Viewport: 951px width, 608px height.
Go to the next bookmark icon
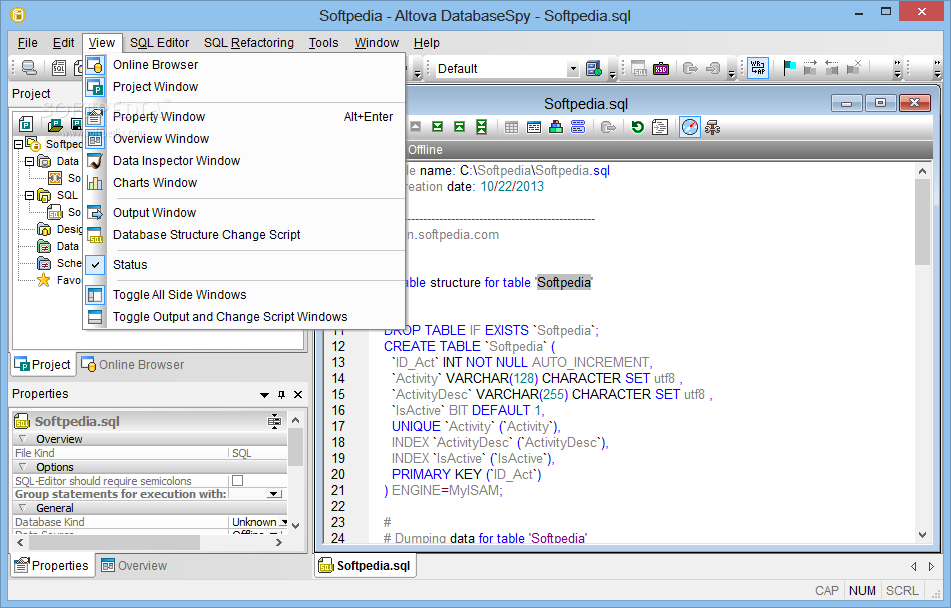point(810,68)
